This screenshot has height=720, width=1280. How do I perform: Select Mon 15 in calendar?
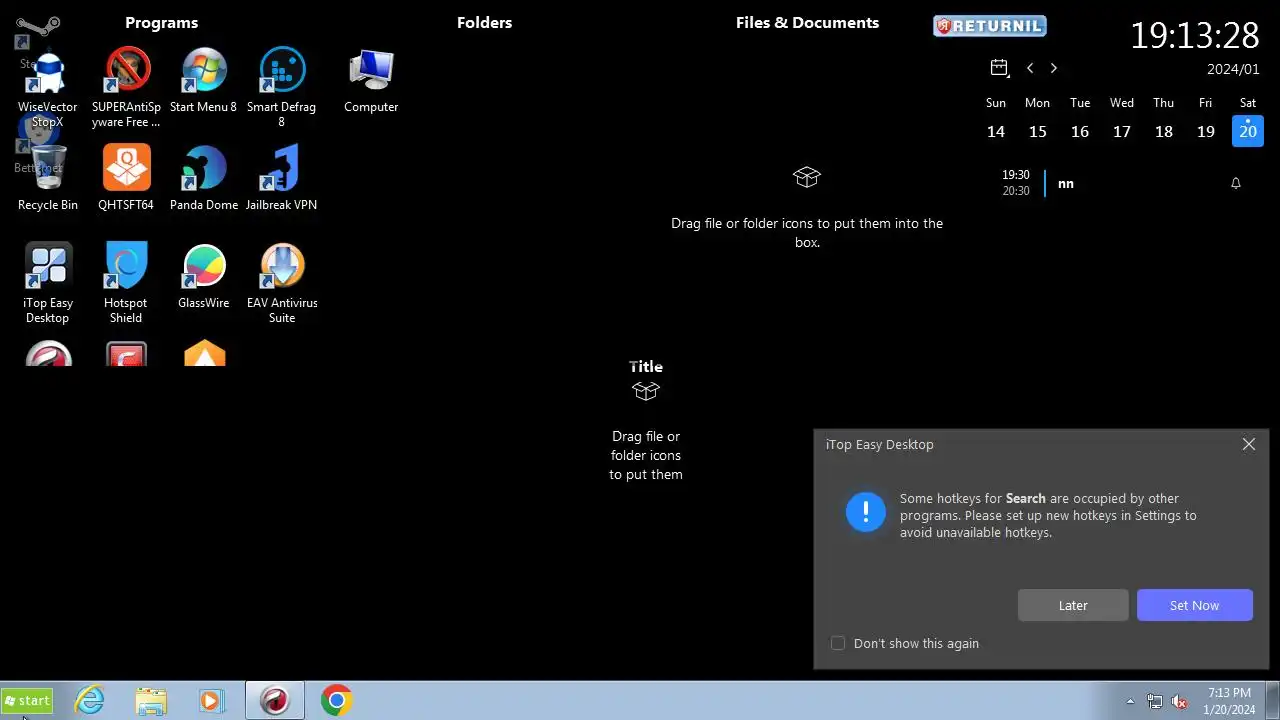(x=1038, y=131)
